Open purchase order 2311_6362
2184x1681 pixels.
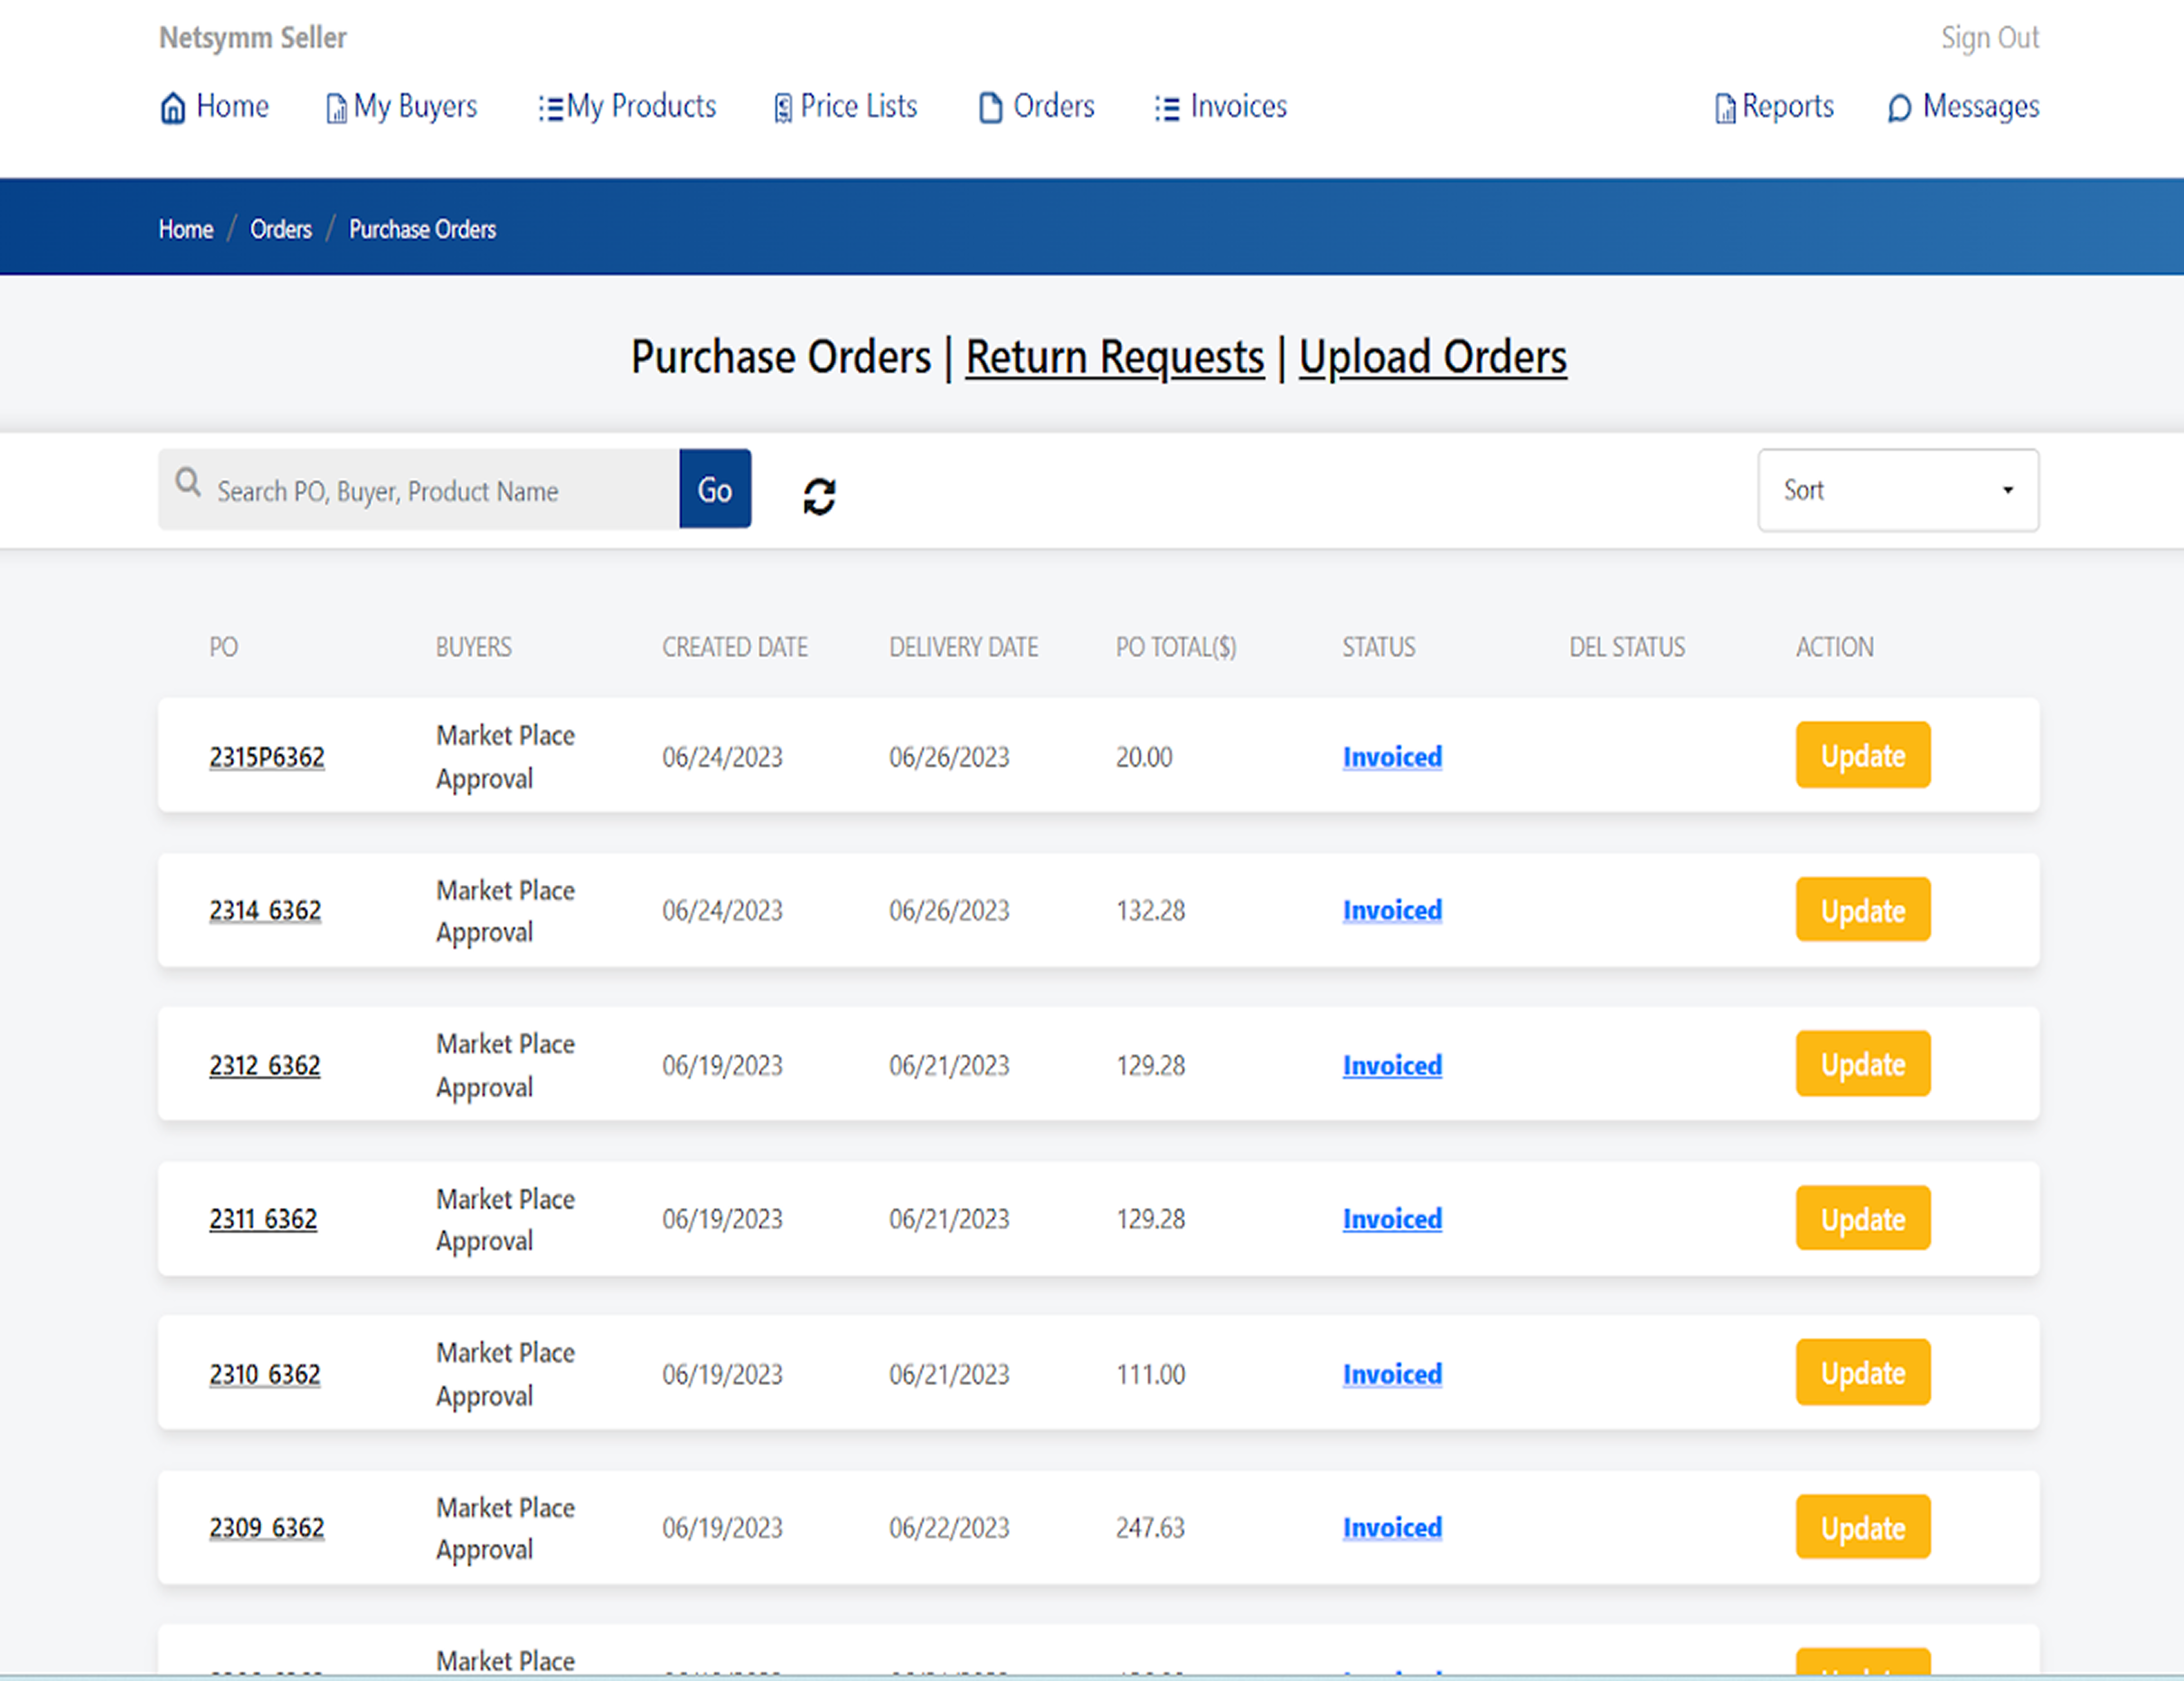click(x=263, y=1219)
